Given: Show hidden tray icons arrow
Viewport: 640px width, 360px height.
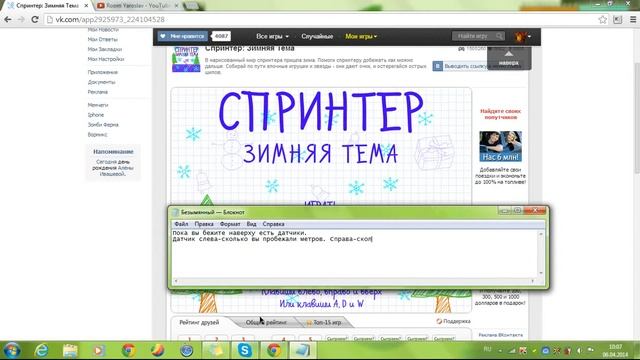Looking at the screenshot, I should (x=500, y=350).
